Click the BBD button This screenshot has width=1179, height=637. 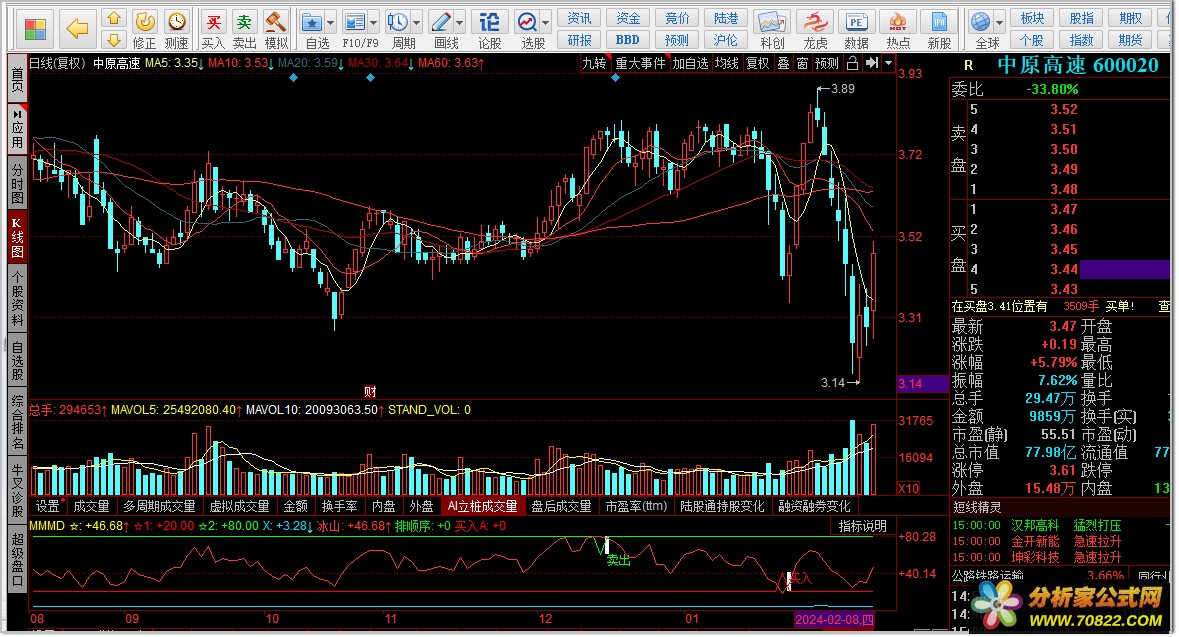[x=628, y=40]
